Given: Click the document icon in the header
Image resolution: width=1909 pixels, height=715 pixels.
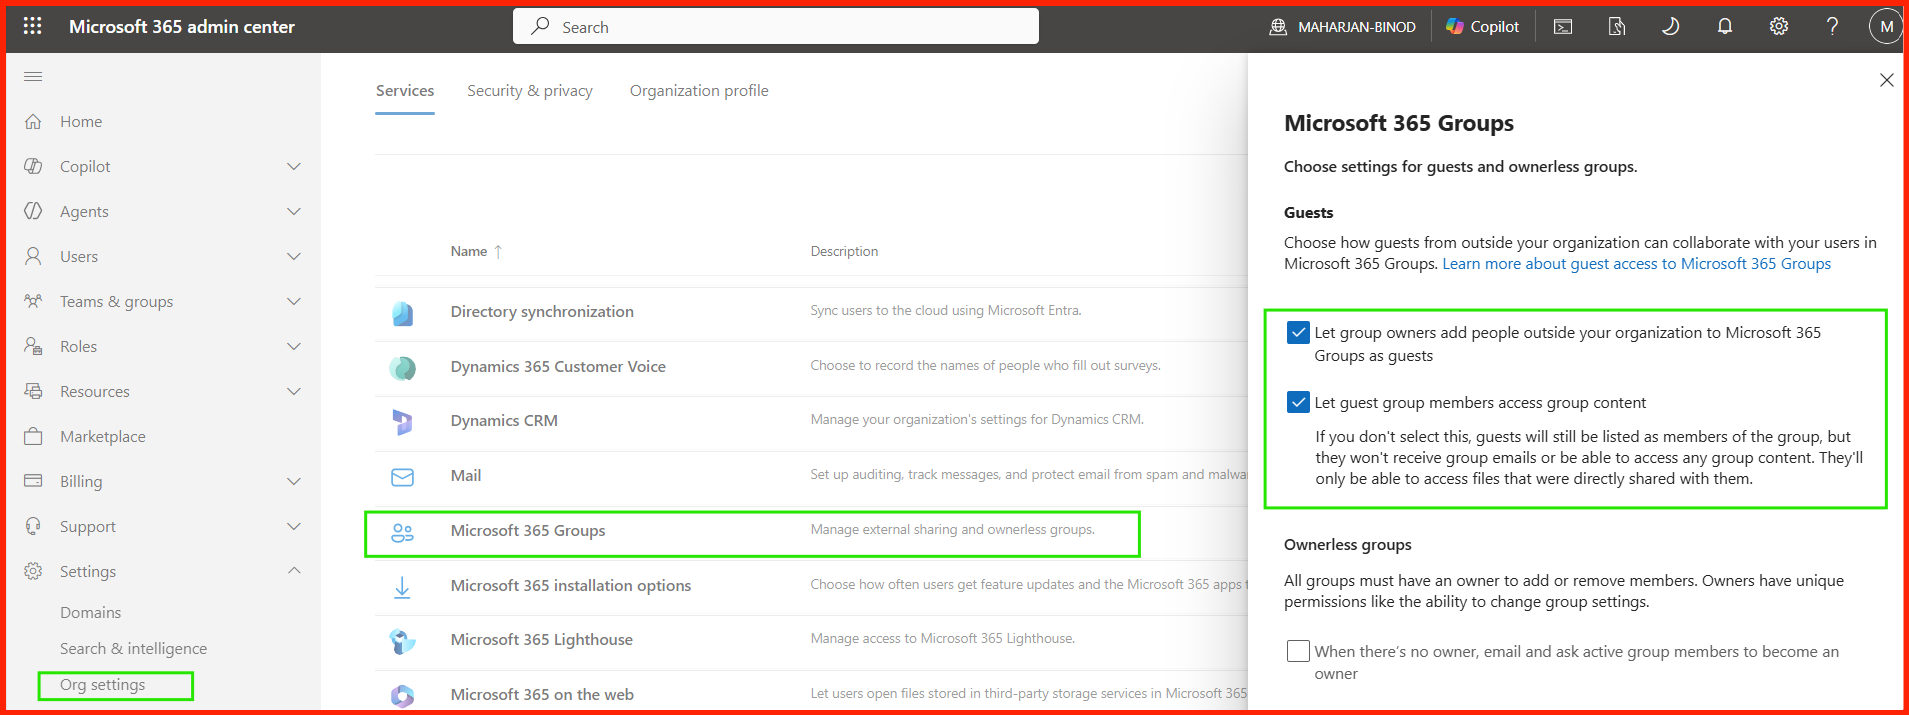Looking at the screenshot, I should (x=1617, y=27).
